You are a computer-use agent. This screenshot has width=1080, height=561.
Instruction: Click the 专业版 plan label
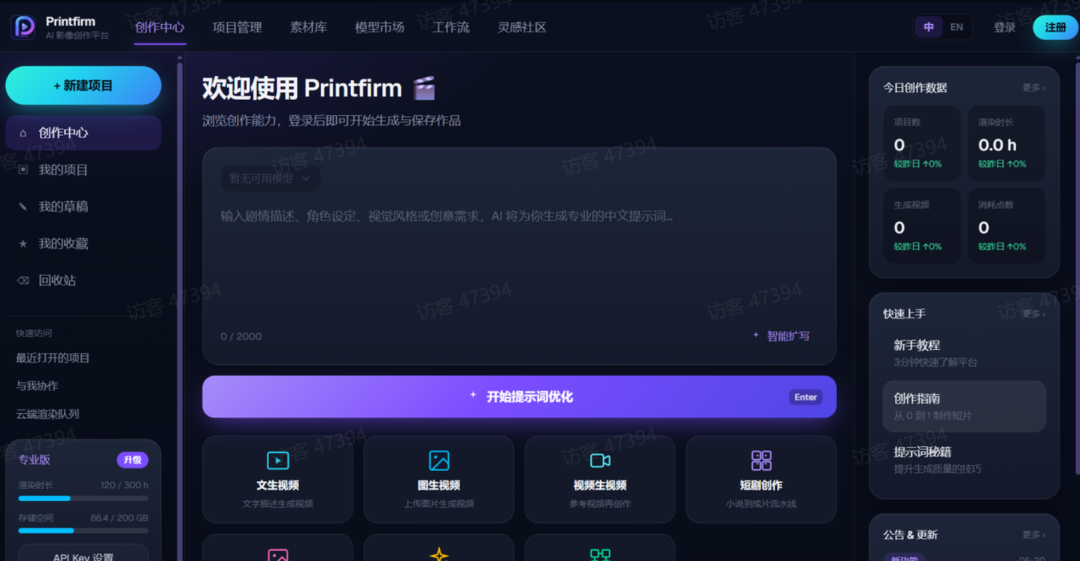(34, 460)
